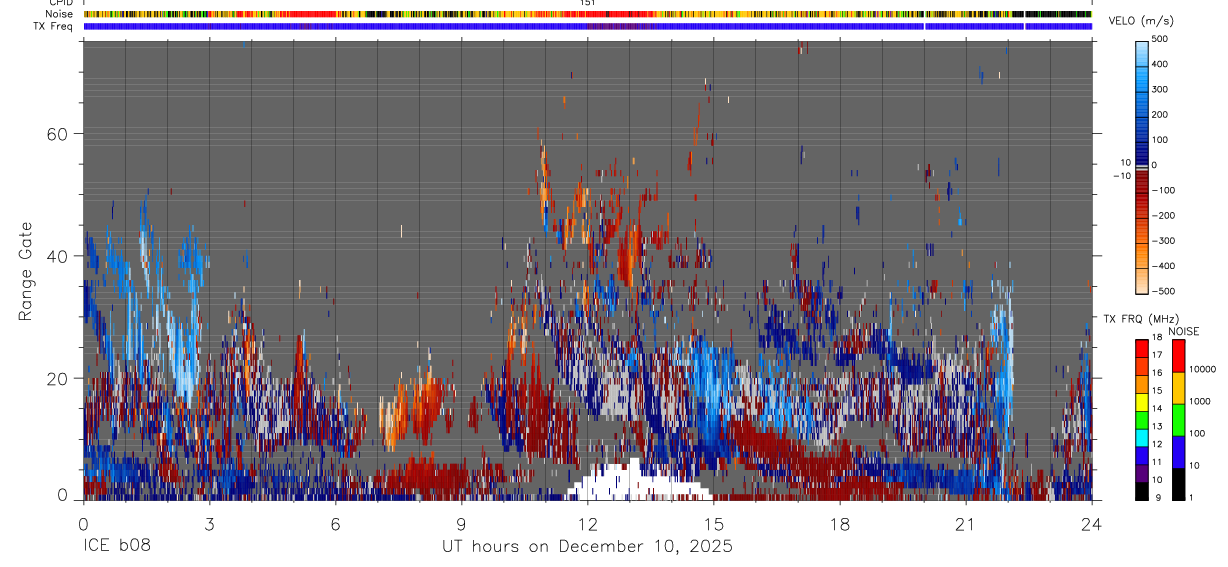The image size is (1228, 567).
Task: Click the 9 tick on the UT hours axis
Action: pyautogui.click(x=461, y=524)
